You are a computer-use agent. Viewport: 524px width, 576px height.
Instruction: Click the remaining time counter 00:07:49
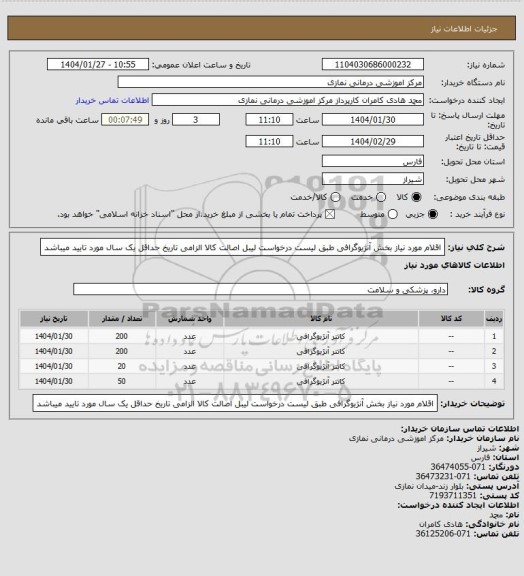point(125,120)
